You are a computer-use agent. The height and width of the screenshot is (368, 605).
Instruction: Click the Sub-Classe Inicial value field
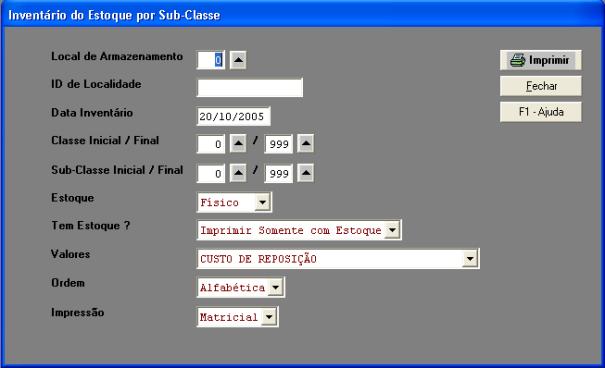pyautogui.click(x=211, y=173)
